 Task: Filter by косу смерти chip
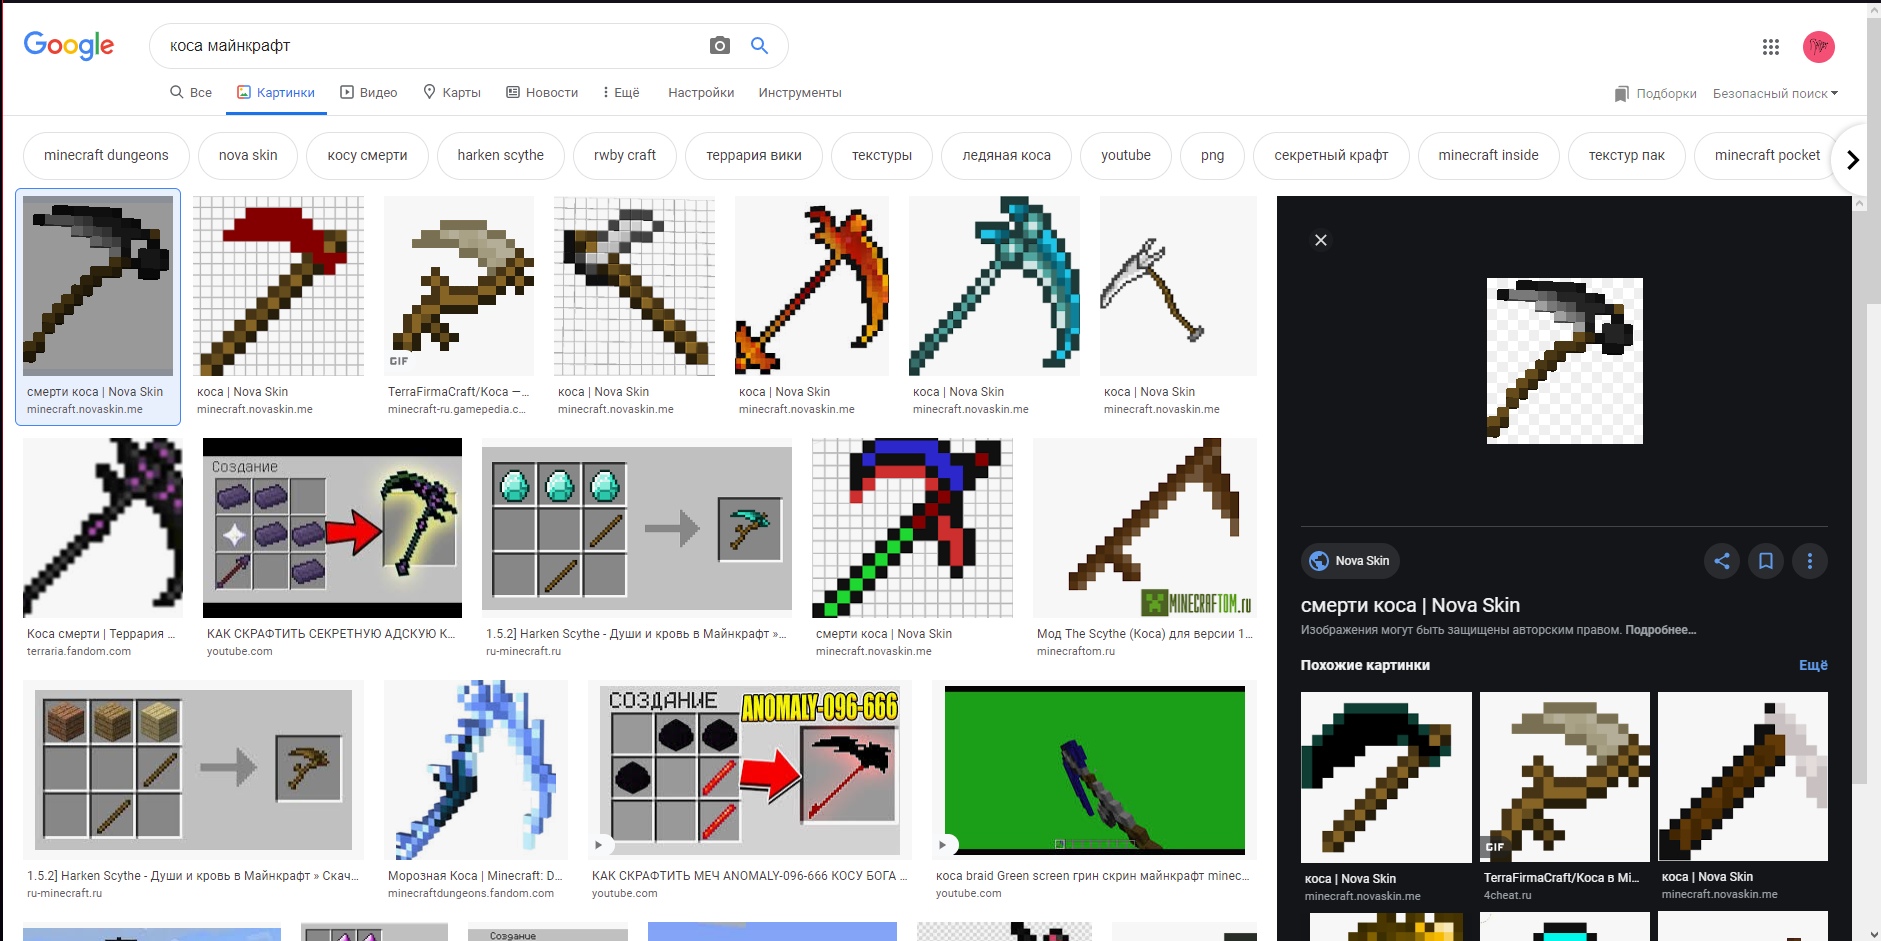point(367,155)
